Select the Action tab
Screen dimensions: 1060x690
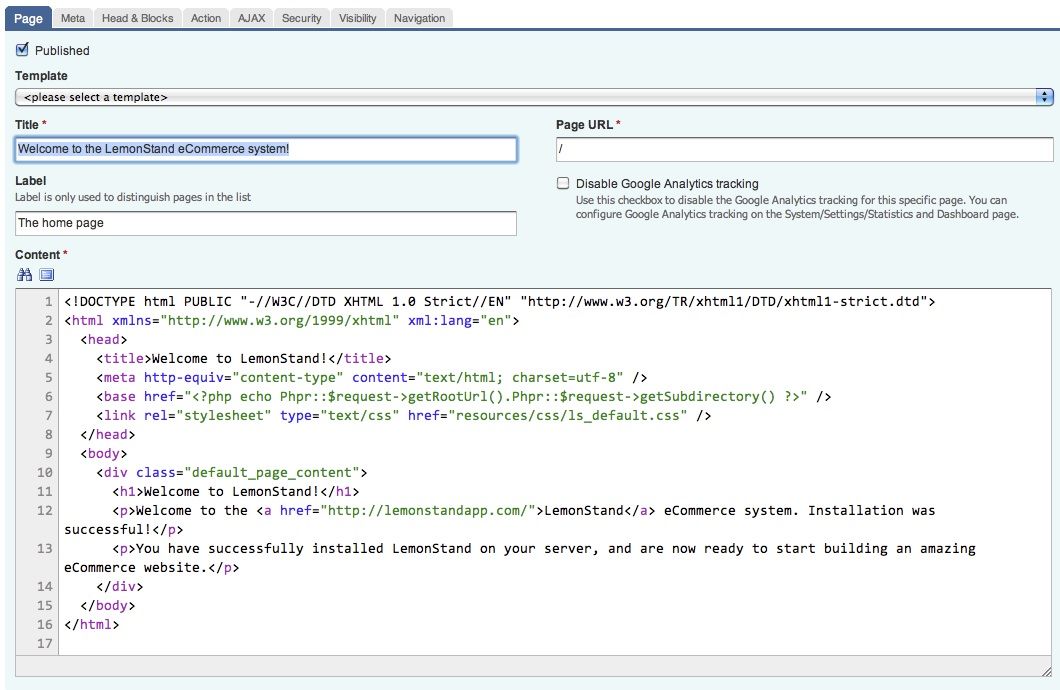tap(205, 17)
